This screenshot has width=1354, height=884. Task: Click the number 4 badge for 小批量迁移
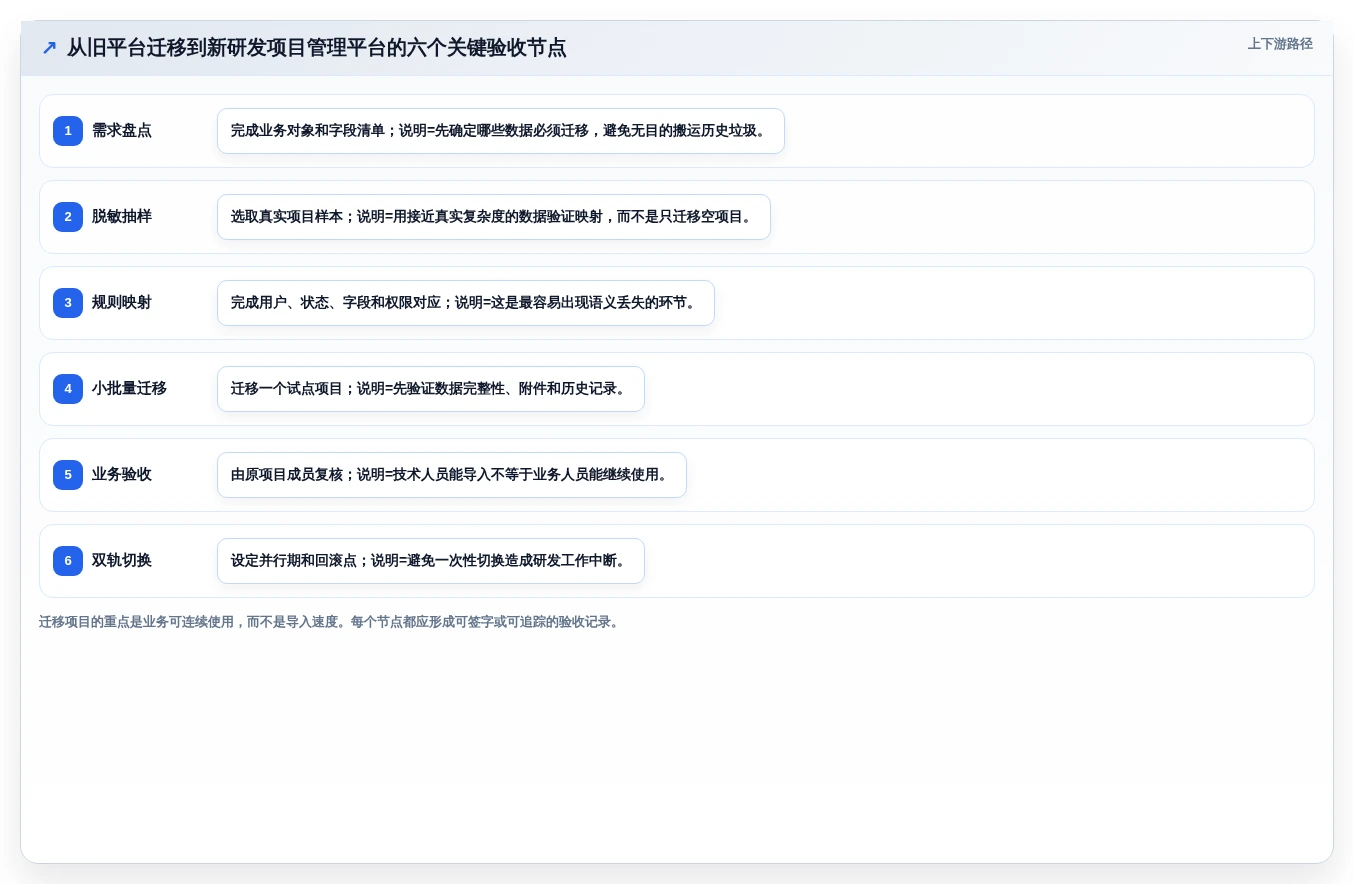68,389
